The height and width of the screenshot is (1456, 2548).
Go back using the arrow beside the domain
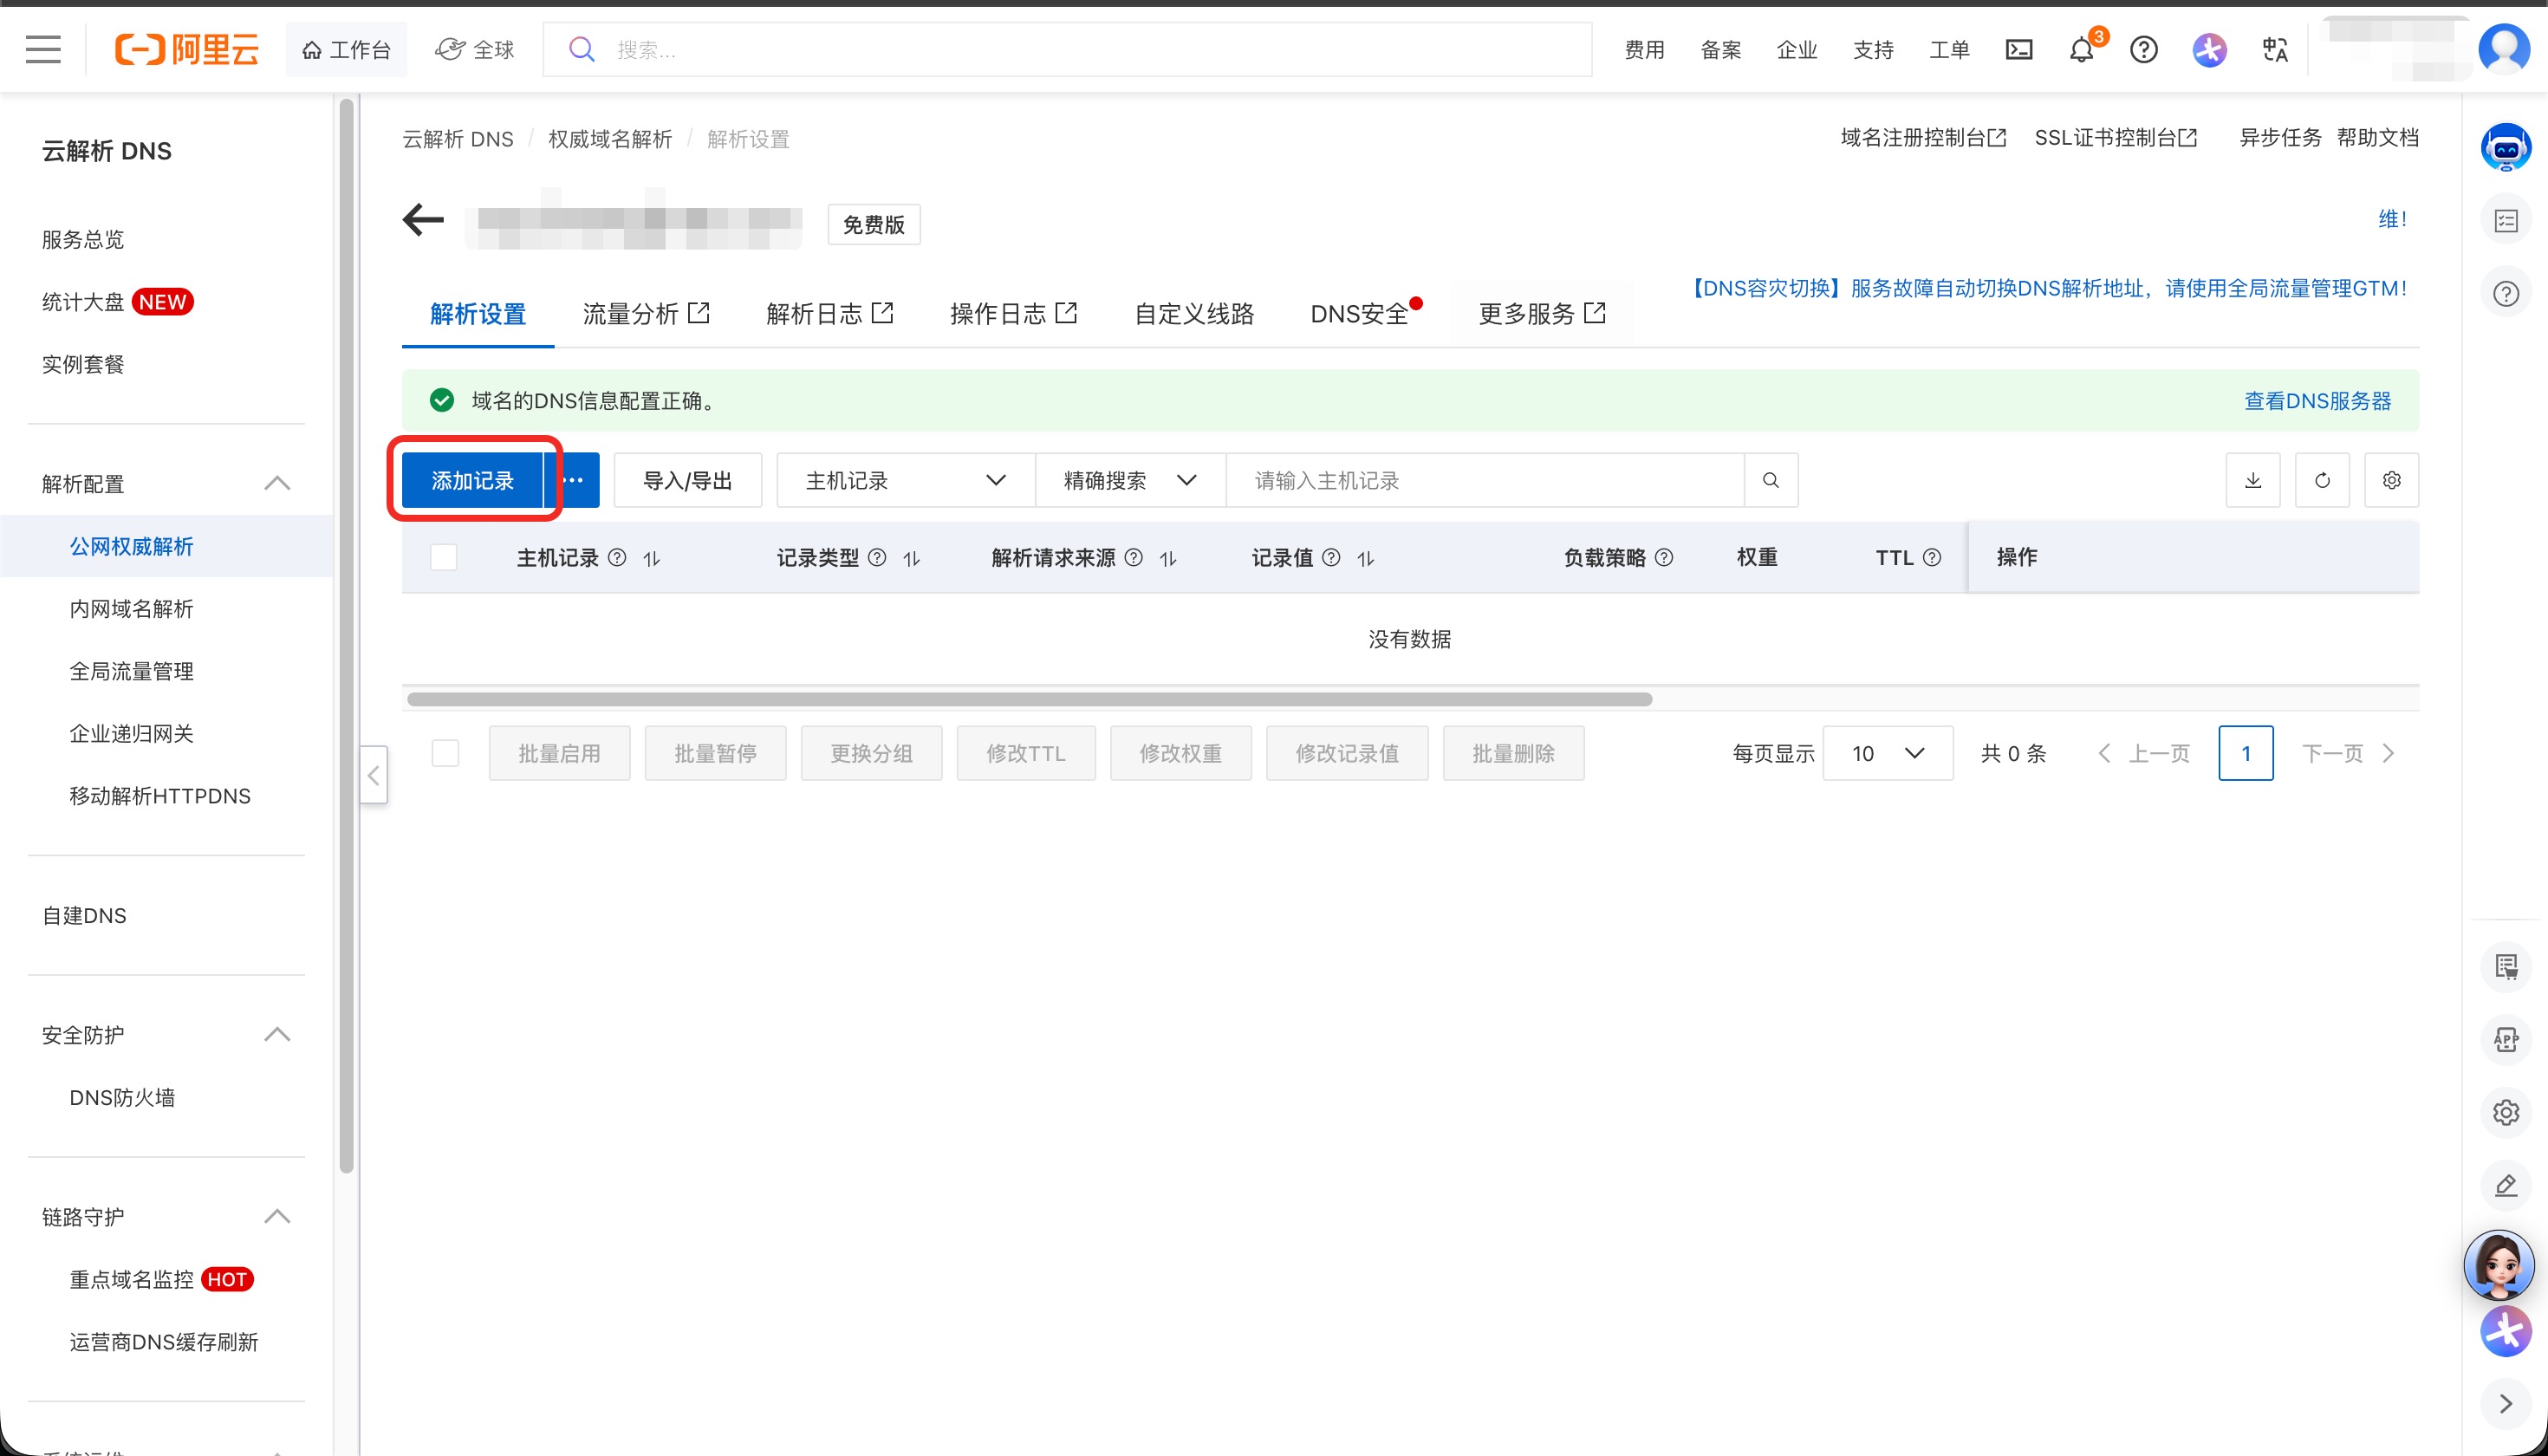(422, 221)
